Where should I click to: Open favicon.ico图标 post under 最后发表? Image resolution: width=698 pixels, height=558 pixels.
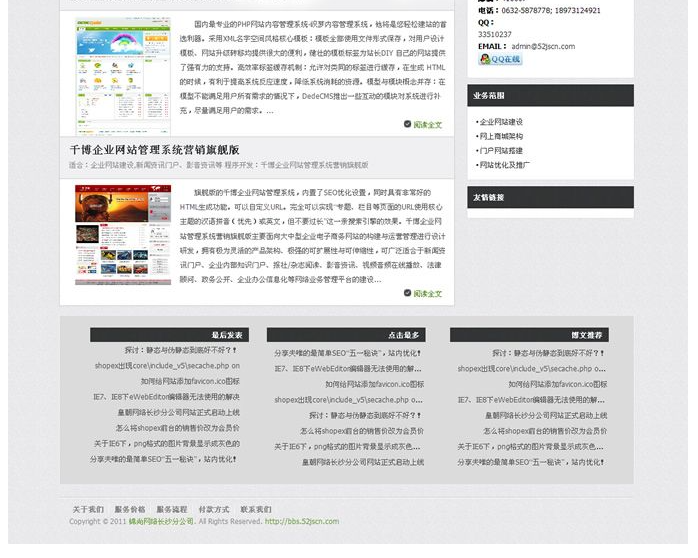[191, 381]
